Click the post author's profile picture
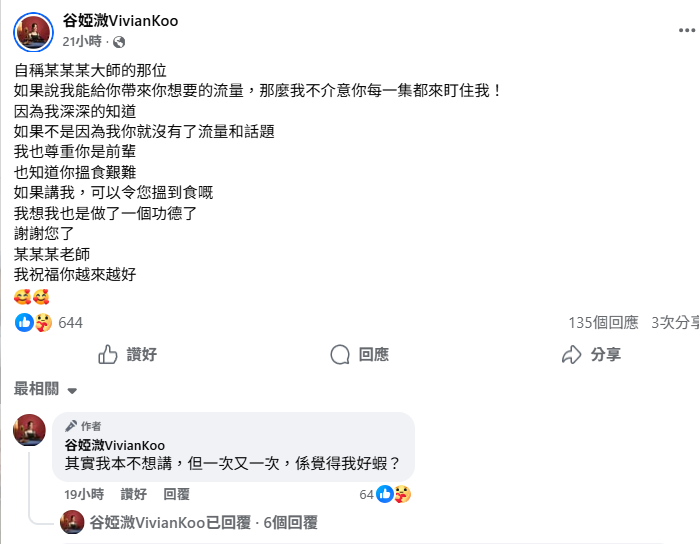The width and height of the screenshot is (699, 544). (x=31, y=31)
